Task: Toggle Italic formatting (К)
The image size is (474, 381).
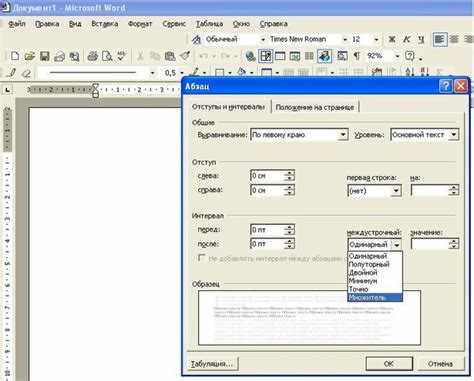Action: pyautogui.click(x=407, y=39)
